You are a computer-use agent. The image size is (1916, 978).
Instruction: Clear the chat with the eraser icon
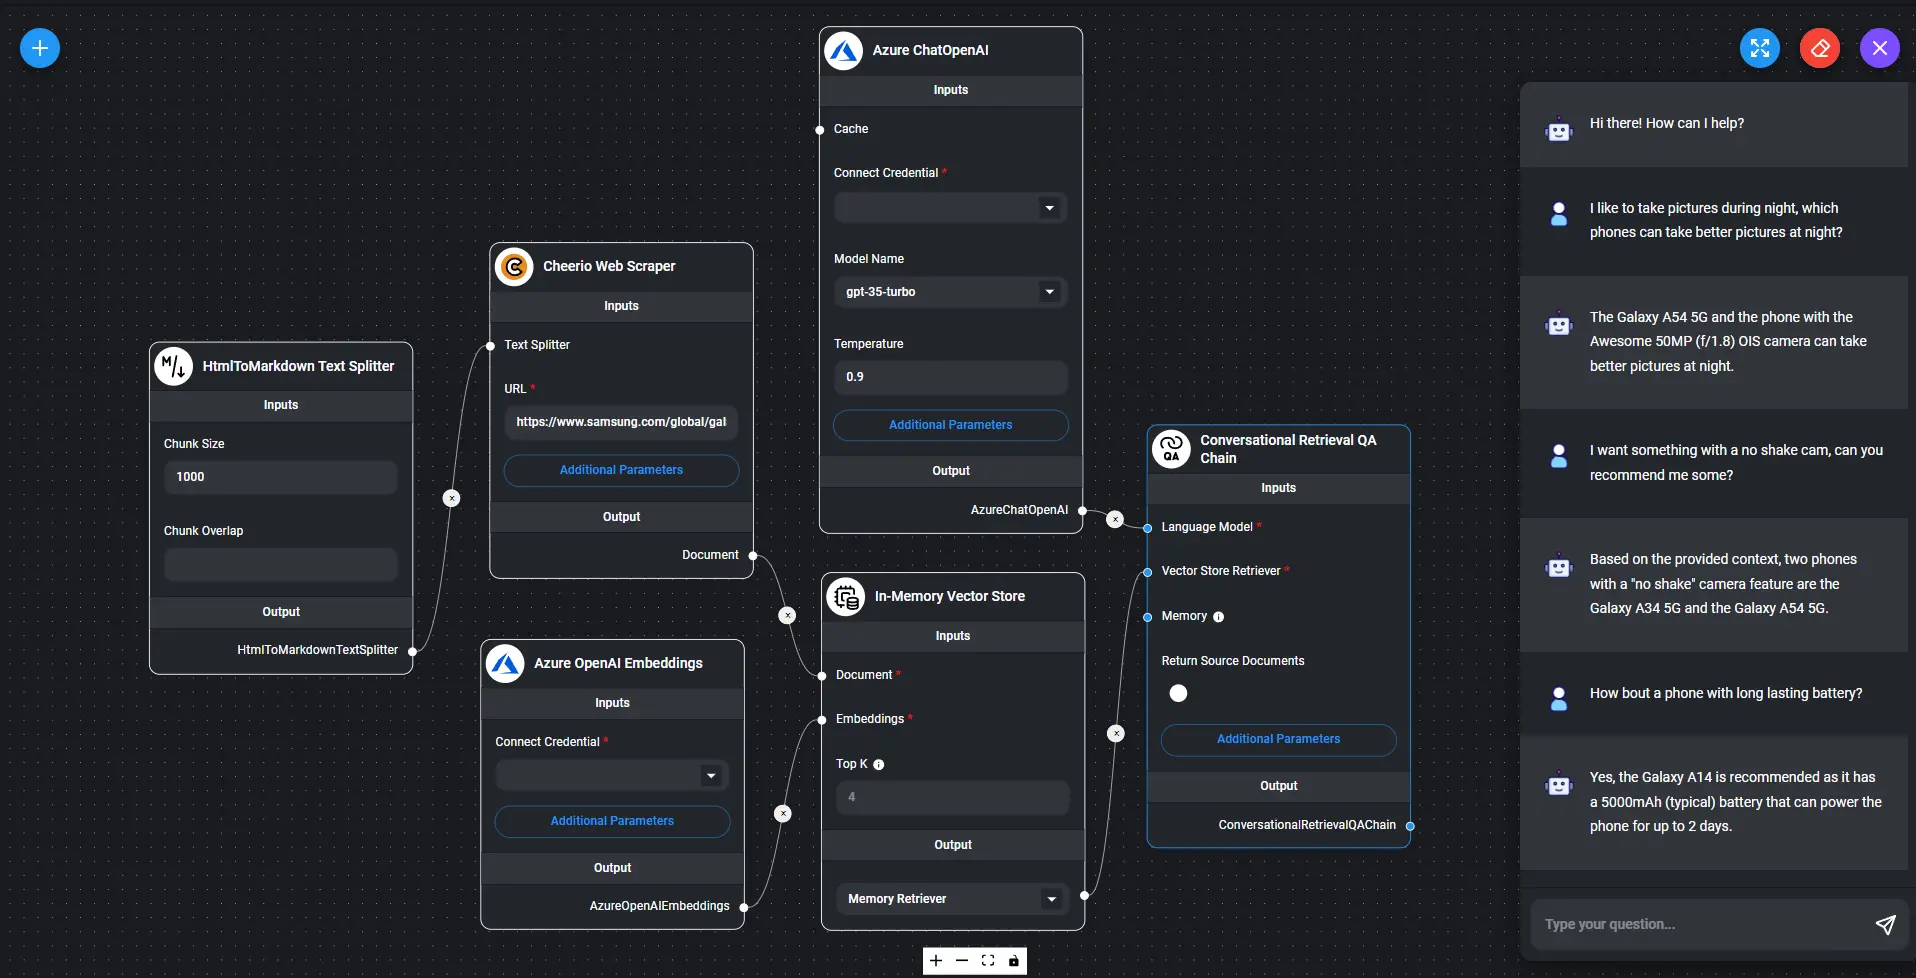1819,47
